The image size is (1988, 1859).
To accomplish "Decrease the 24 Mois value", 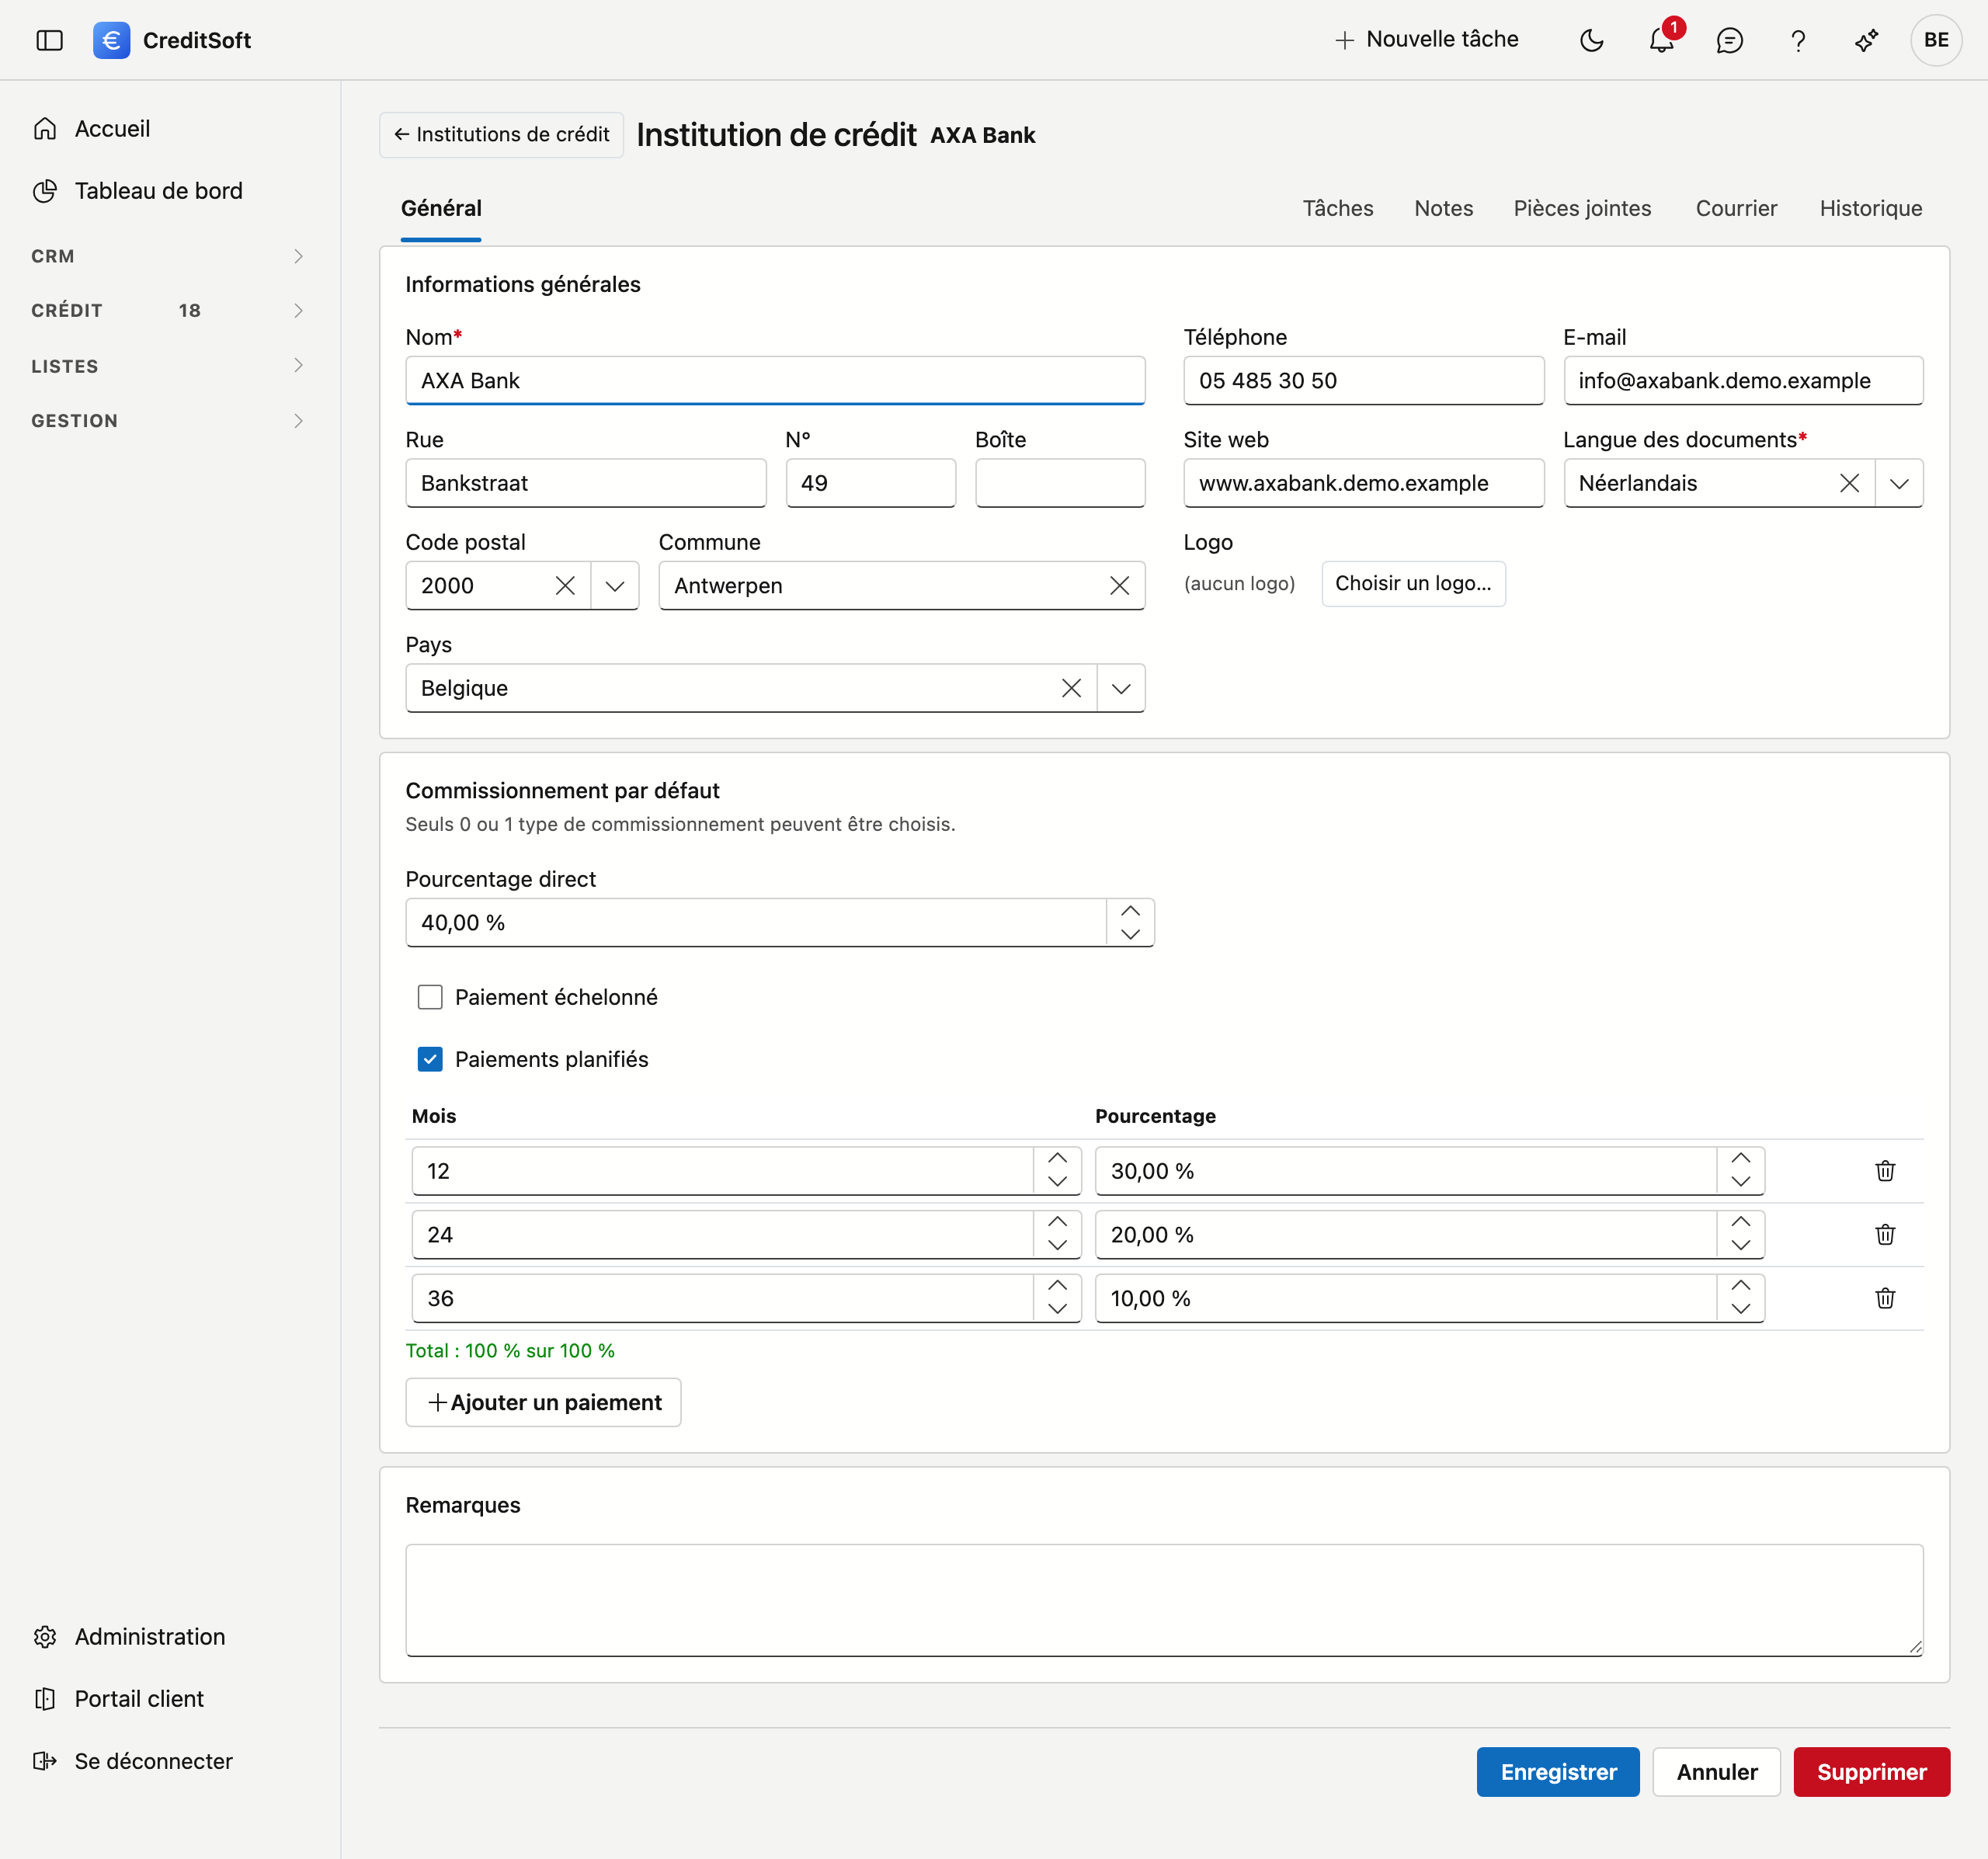I will coord(1057,1246).
